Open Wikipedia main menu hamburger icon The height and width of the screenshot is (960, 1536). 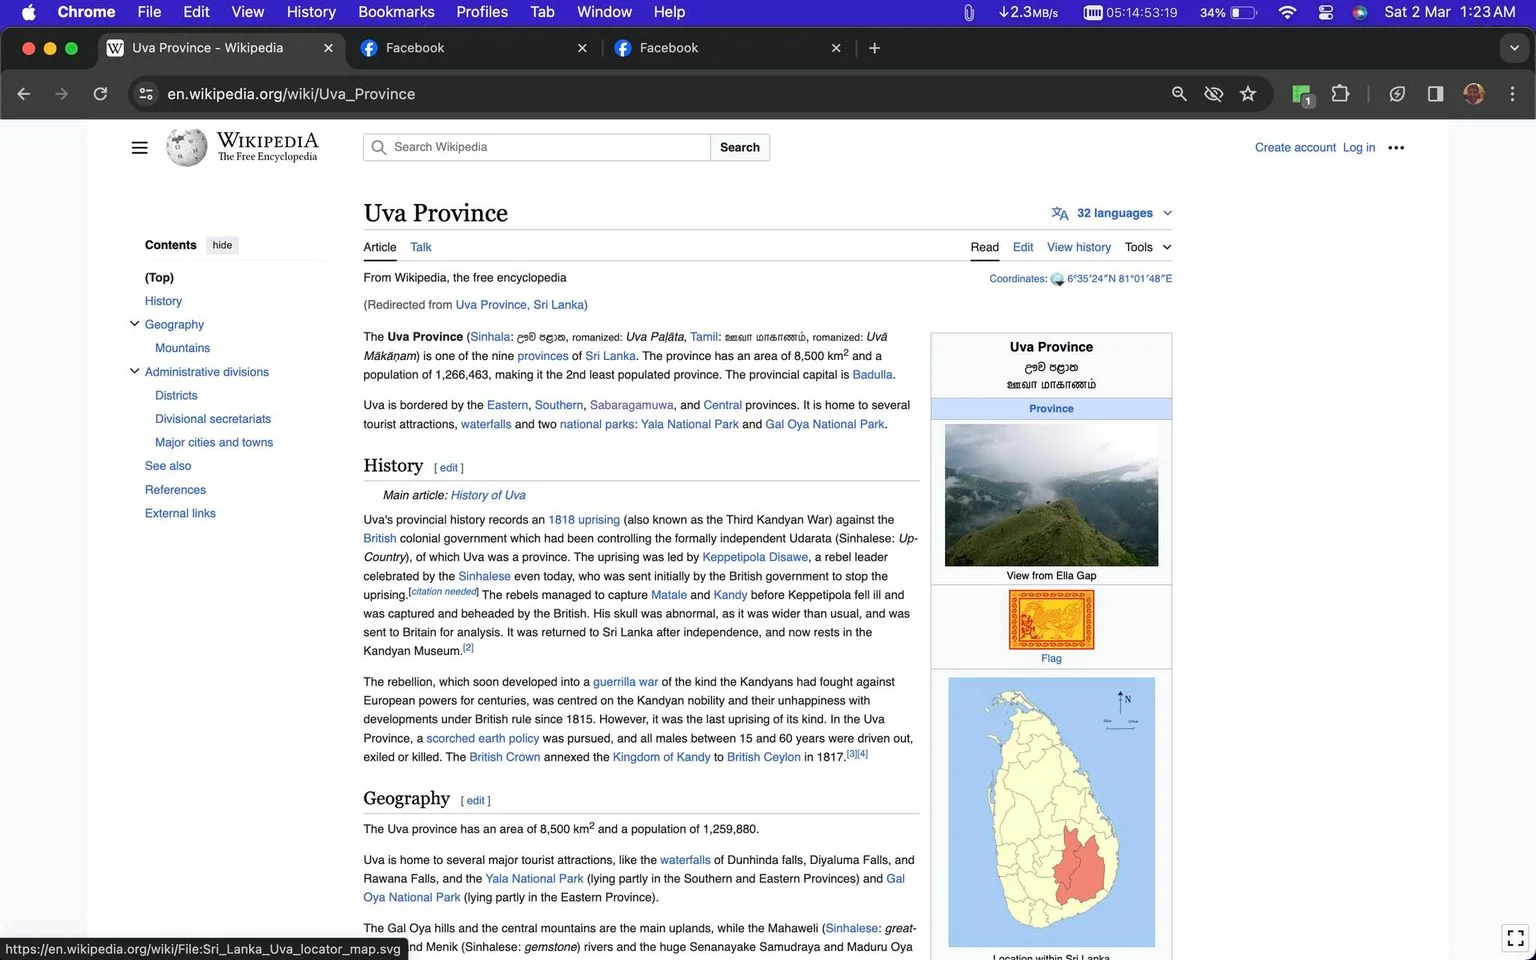[139, 148]
